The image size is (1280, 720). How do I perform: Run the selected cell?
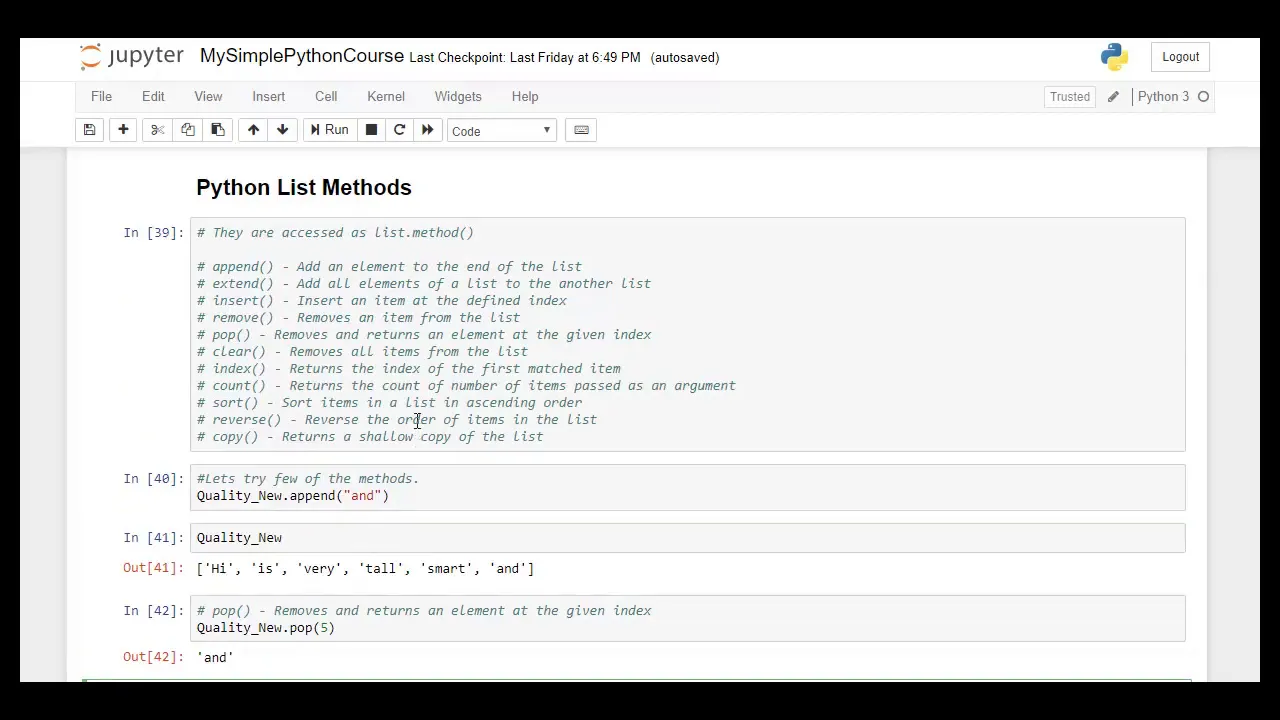tap(329, 130)
